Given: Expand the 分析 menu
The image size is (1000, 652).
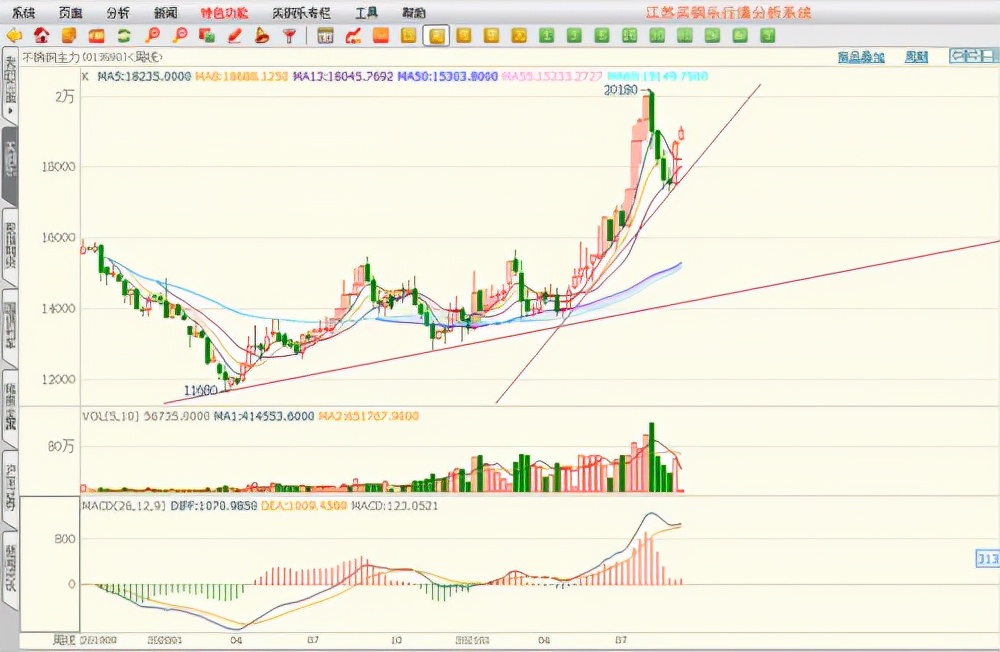Looking at the screenshot, I should click(x=117, y=13).
